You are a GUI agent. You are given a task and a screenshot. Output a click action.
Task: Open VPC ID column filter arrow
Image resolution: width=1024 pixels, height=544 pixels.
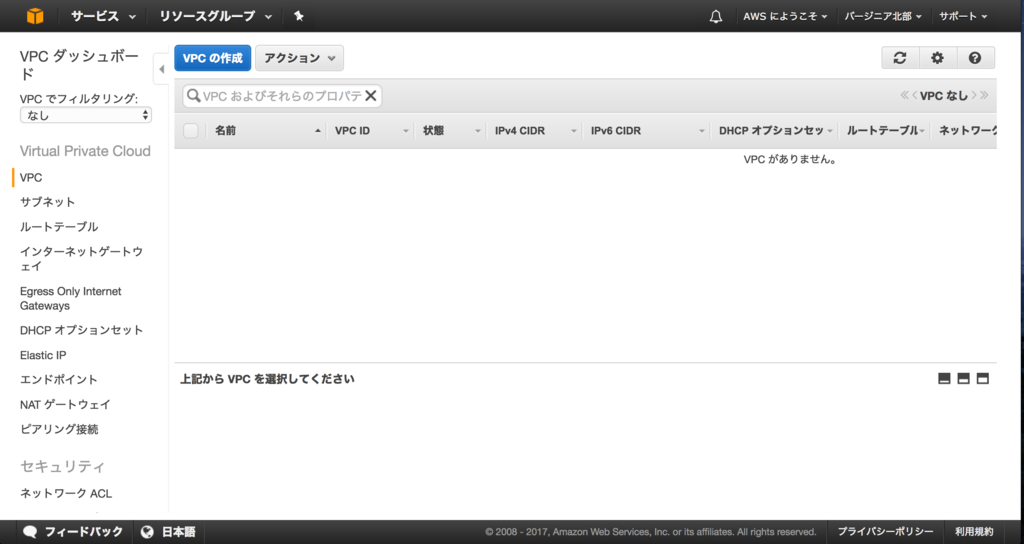pyautogui.click(x=406, y=131)
